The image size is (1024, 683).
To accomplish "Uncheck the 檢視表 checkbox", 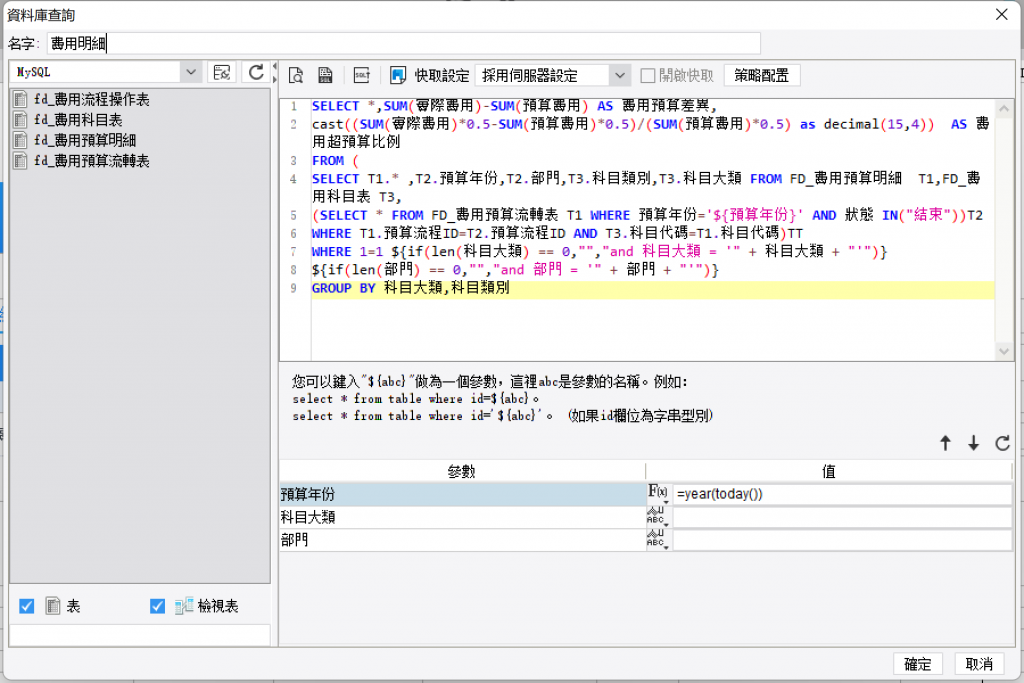I will [157, 606].
